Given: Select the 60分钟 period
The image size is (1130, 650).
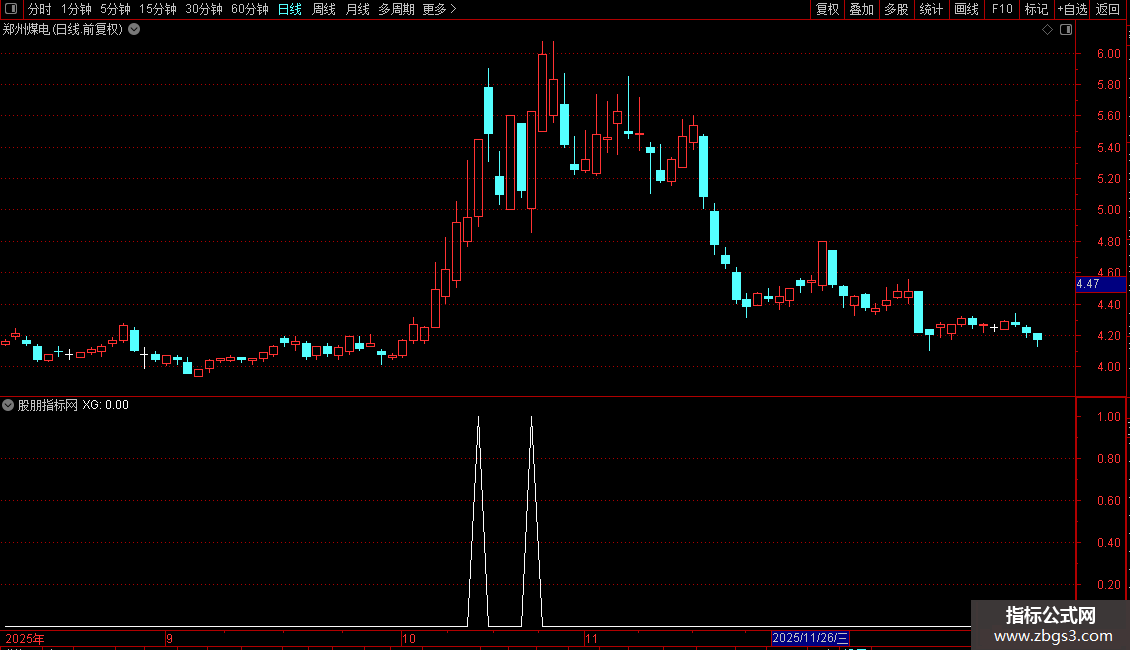Looking at the screenshot, I should coord(250,9).
